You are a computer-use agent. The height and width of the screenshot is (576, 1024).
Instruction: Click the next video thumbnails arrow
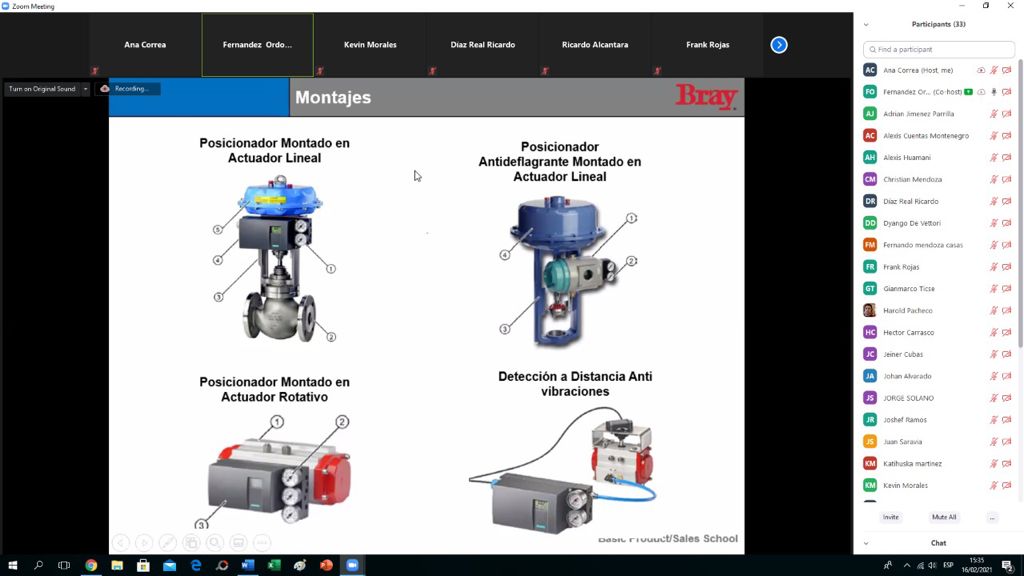pos(779,45)
